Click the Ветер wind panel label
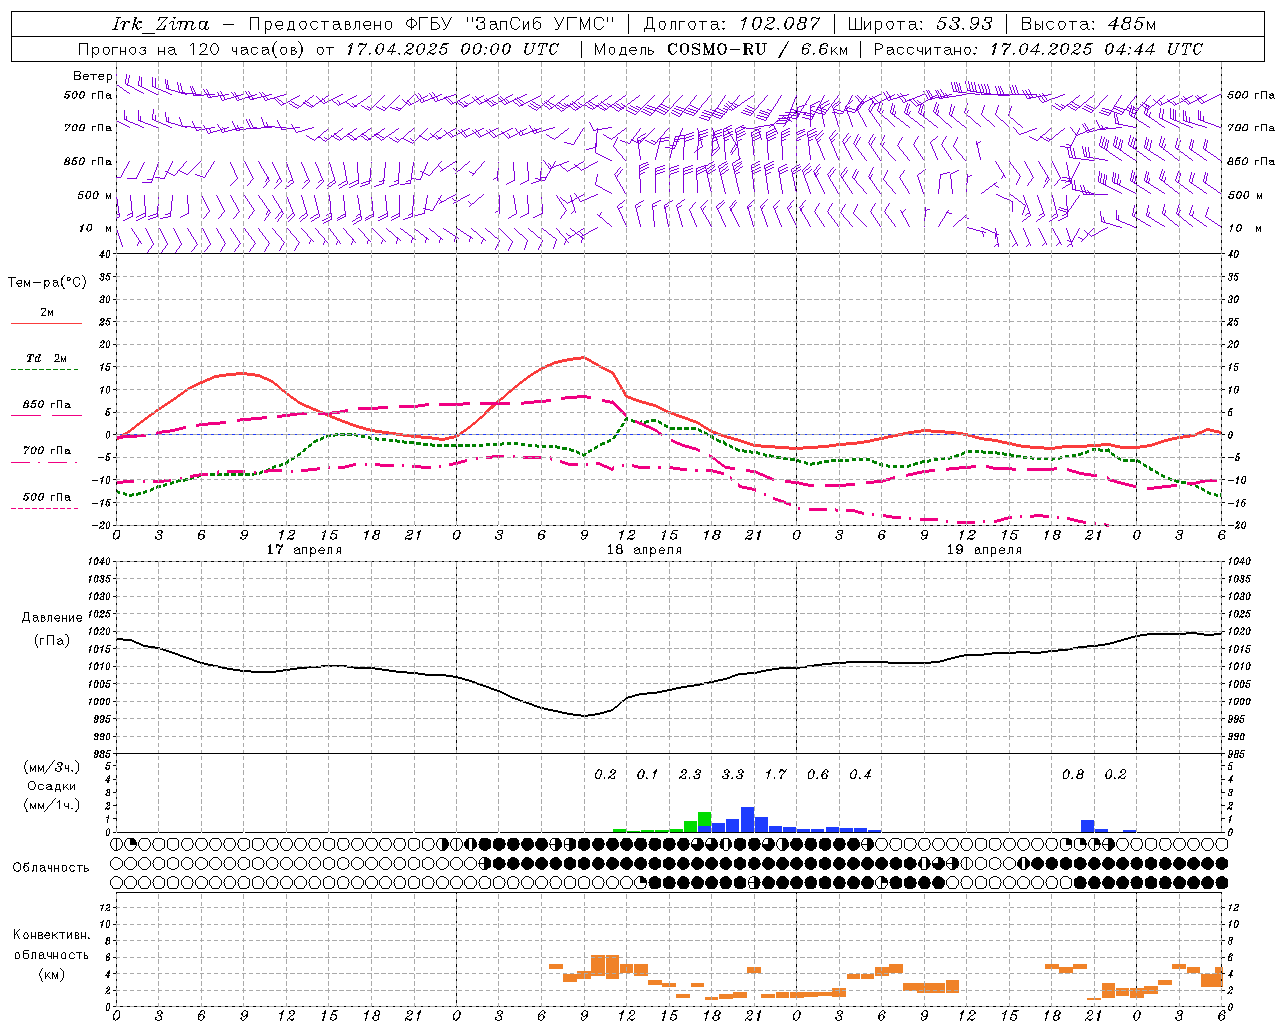This screenshot has width=1280, height=1024. pos(93,76)
